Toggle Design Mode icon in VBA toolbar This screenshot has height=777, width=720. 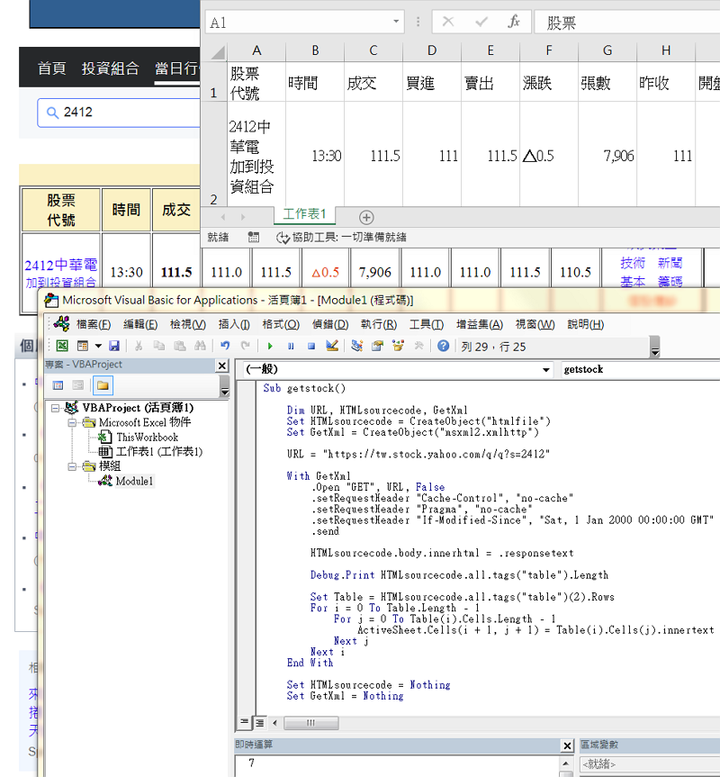(x=332, y=346)
